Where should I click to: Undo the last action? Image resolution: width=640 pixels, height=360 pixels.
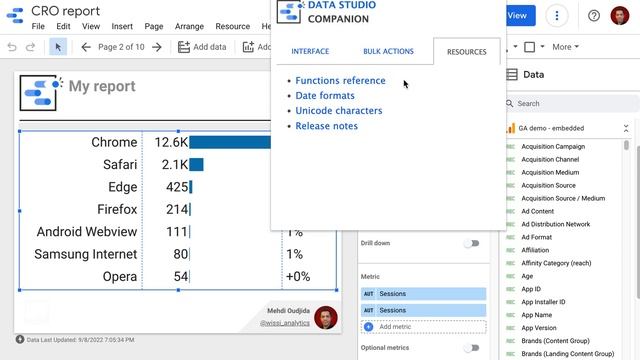pyautogui.click(x=12, y=47)
